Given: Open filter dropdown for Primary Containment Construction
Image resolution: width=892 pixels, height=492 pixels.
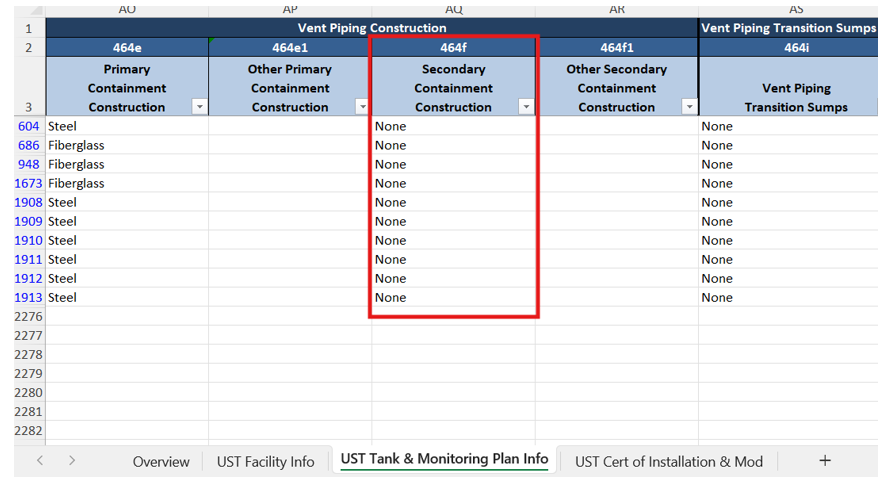Looking at the screenshot, I should click(199, 107).
